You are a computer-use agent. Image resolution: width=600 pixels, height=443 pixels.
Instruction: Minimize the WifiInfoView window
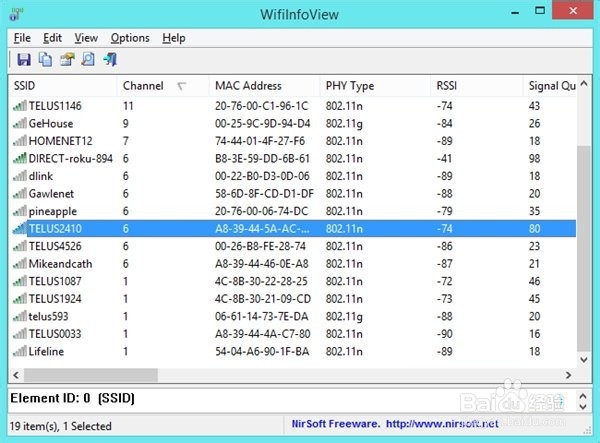pos(515,12)
